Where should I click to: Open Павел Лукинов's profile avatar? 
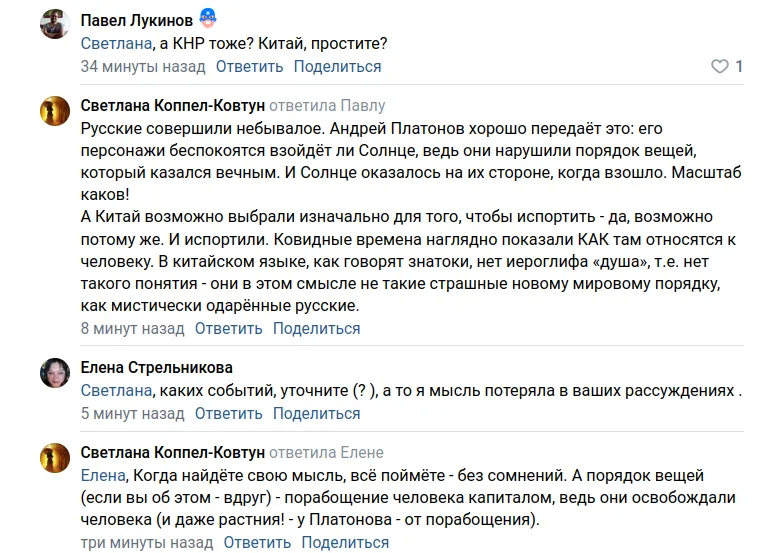[x=53, y=24]
